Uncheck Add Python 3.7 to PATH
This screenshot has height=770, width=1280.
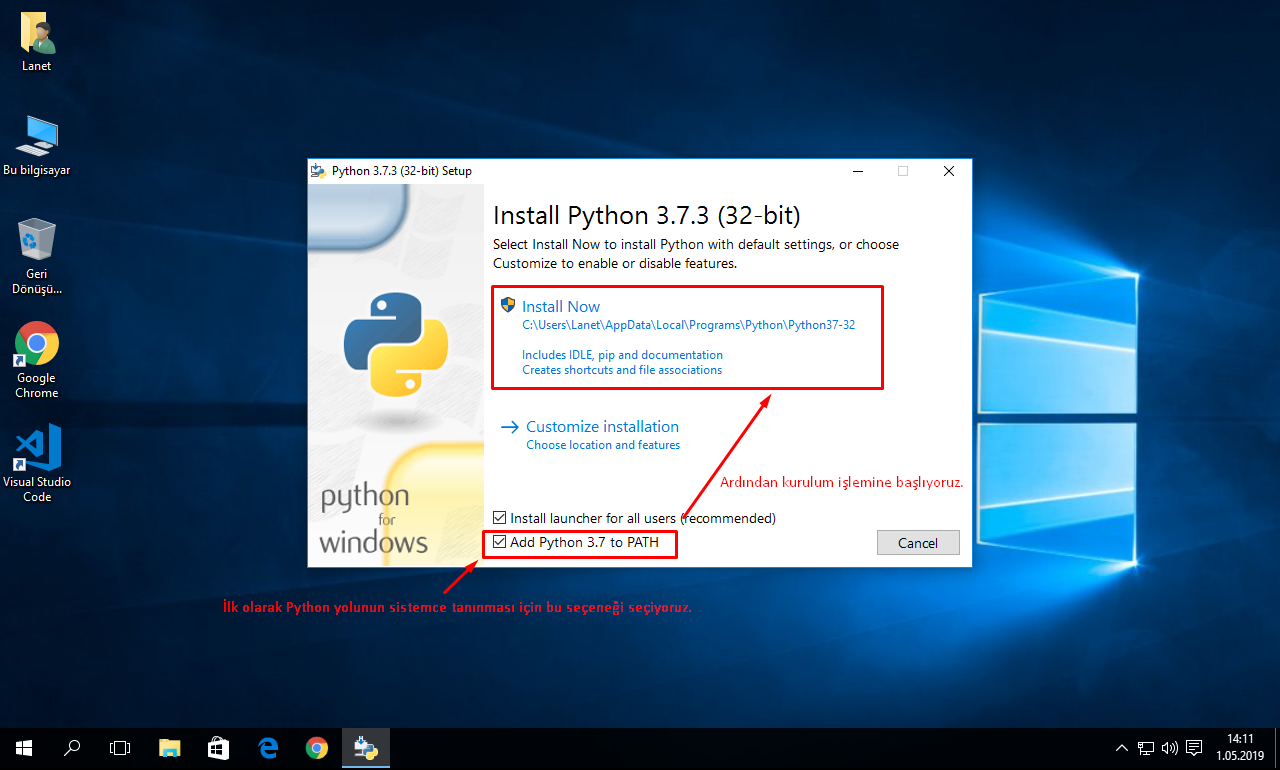tap(500, 542)
